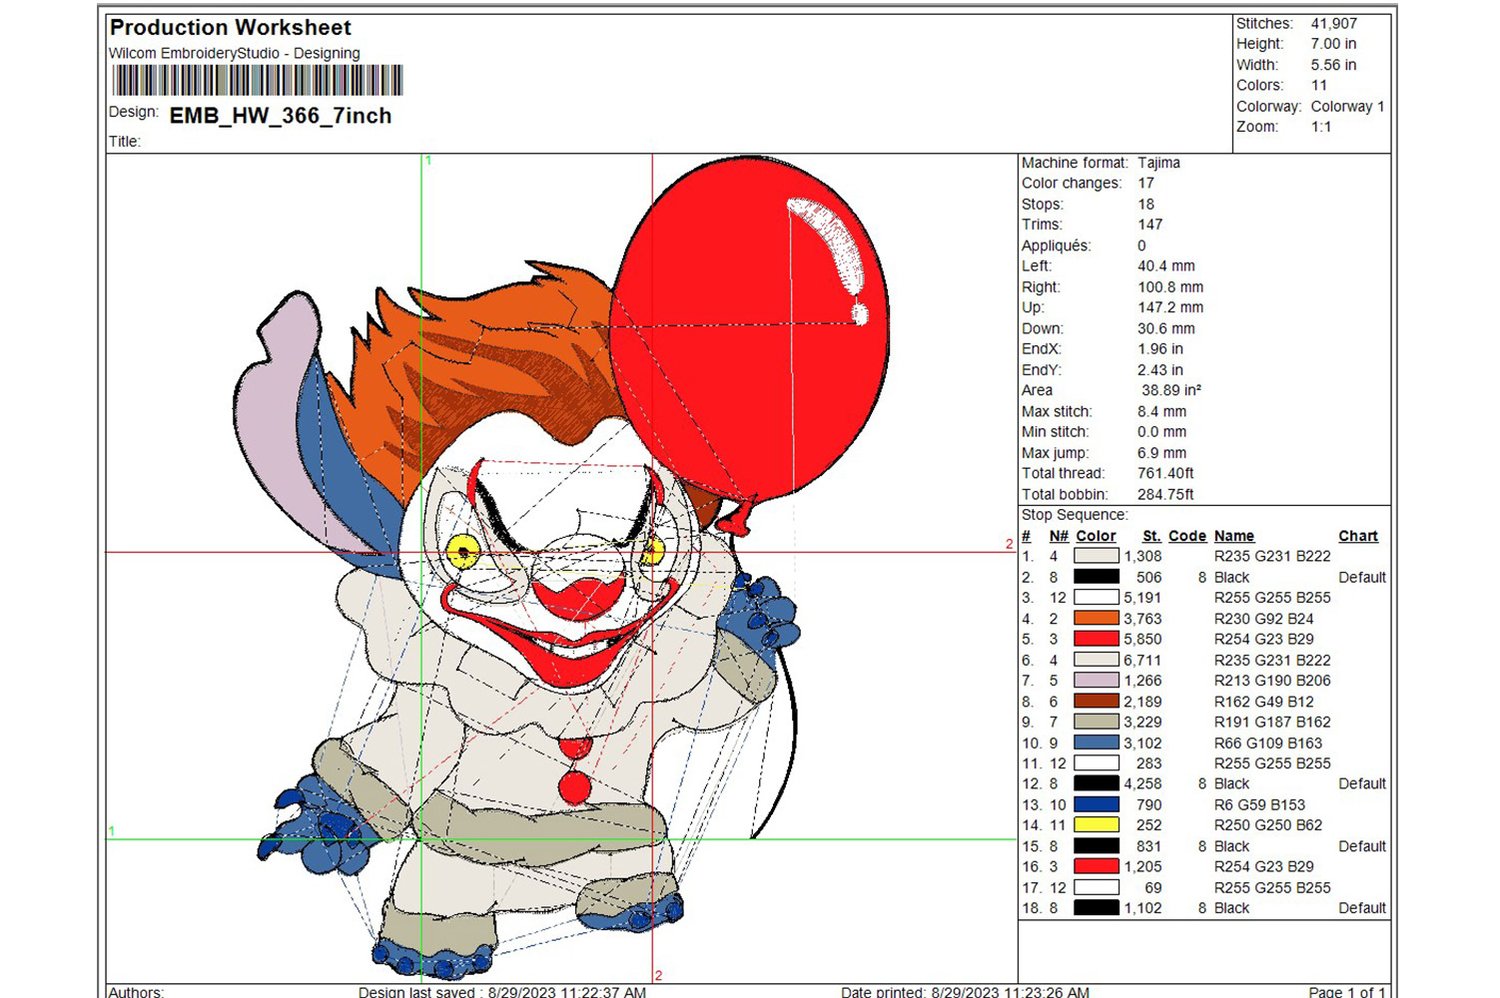The height and width of the screenshot is (998, 1500).
Task: Select the color changes value '17'
Action: 1146,183
